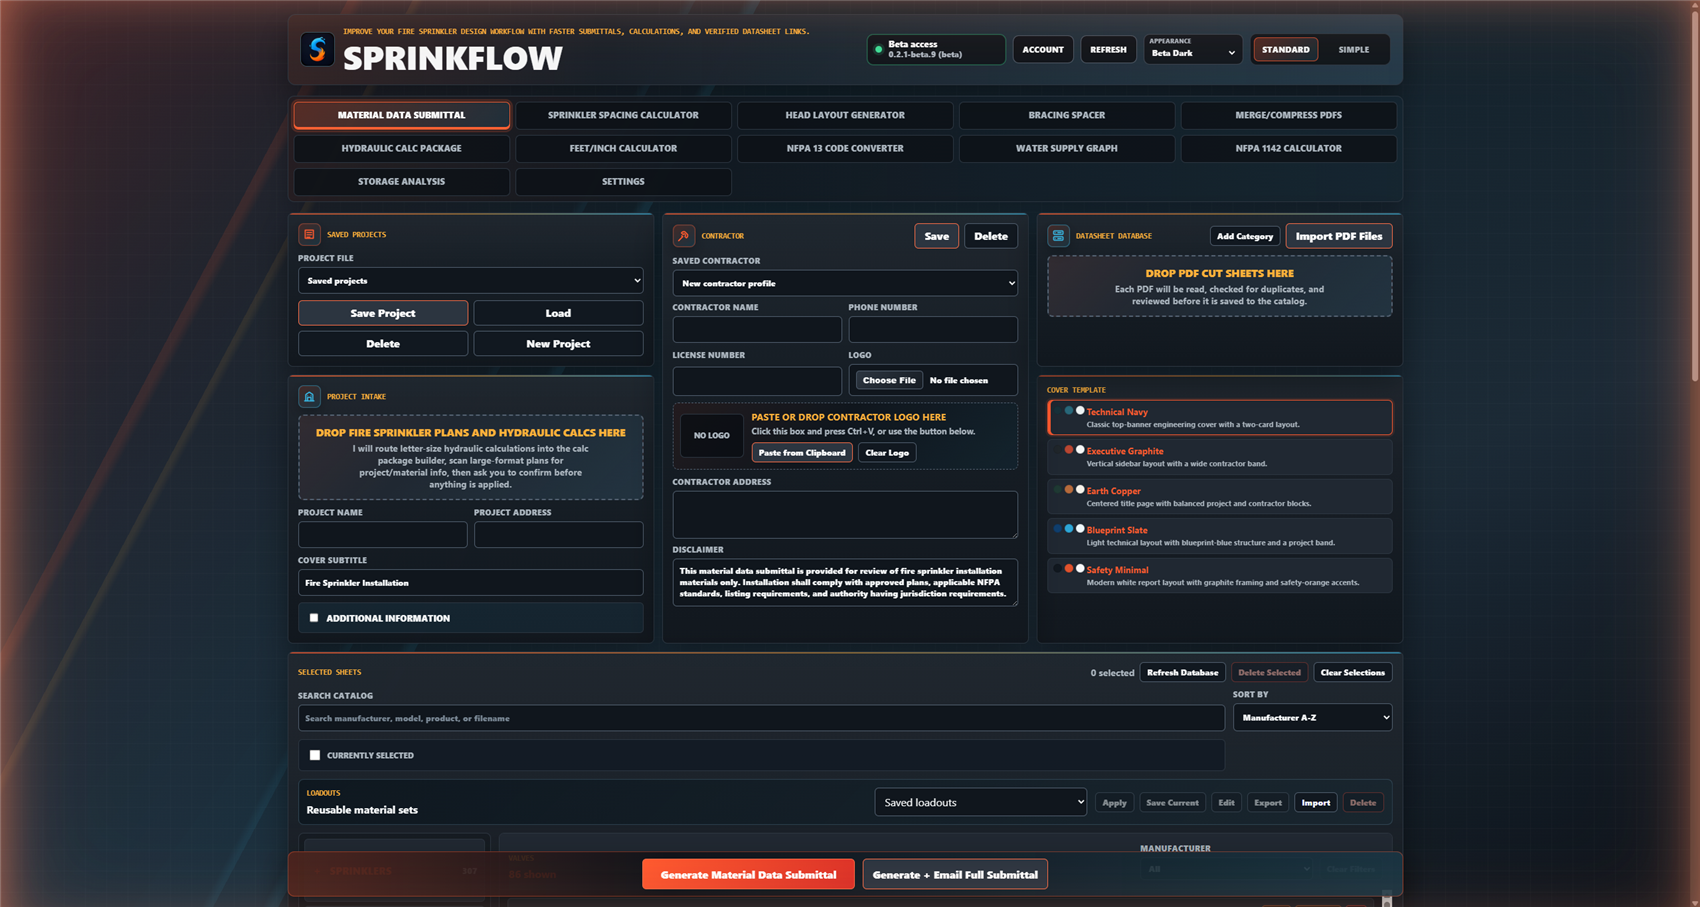Image resolution: width=1700 pixels, height=907 pixels.
Task: Click the Add Category button
Action: pos(1245,236)
